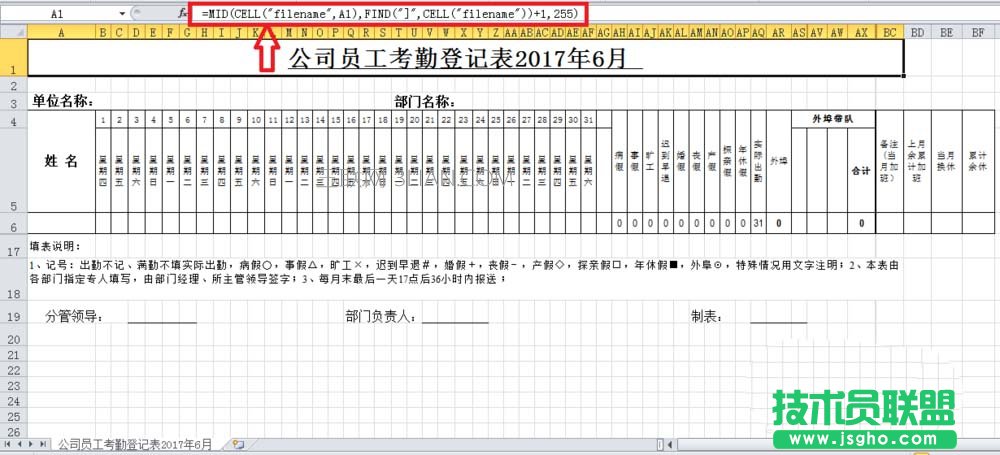Select row 3 header
The height and width of the screenshot is (455, 1000).
click(x=13, y=102)
